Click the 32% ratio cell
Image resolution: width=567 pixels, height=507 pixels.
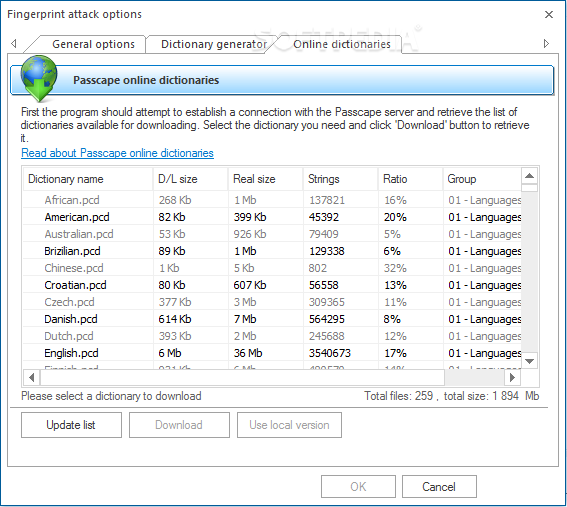coord(395,268)
